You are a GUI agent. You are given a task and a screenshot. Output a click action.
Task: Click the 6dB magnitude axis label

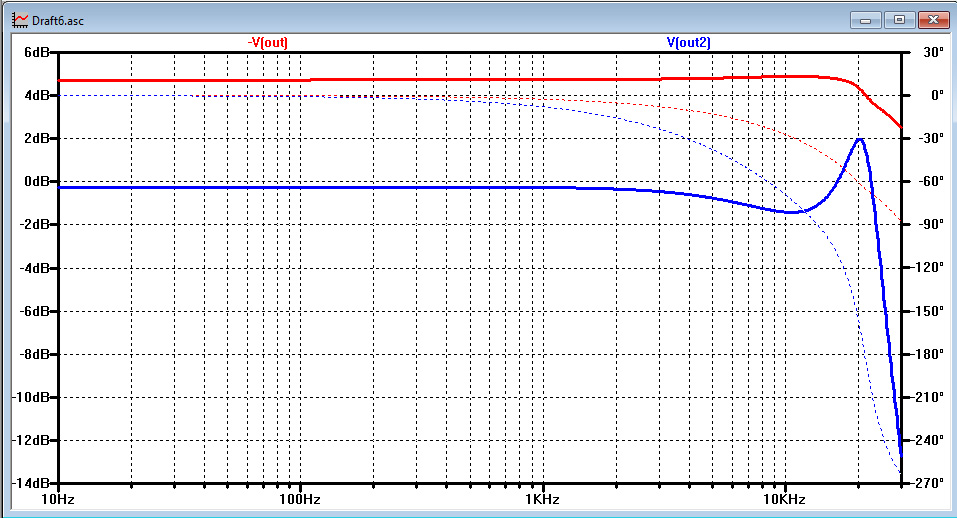click(x=36, y=52)
